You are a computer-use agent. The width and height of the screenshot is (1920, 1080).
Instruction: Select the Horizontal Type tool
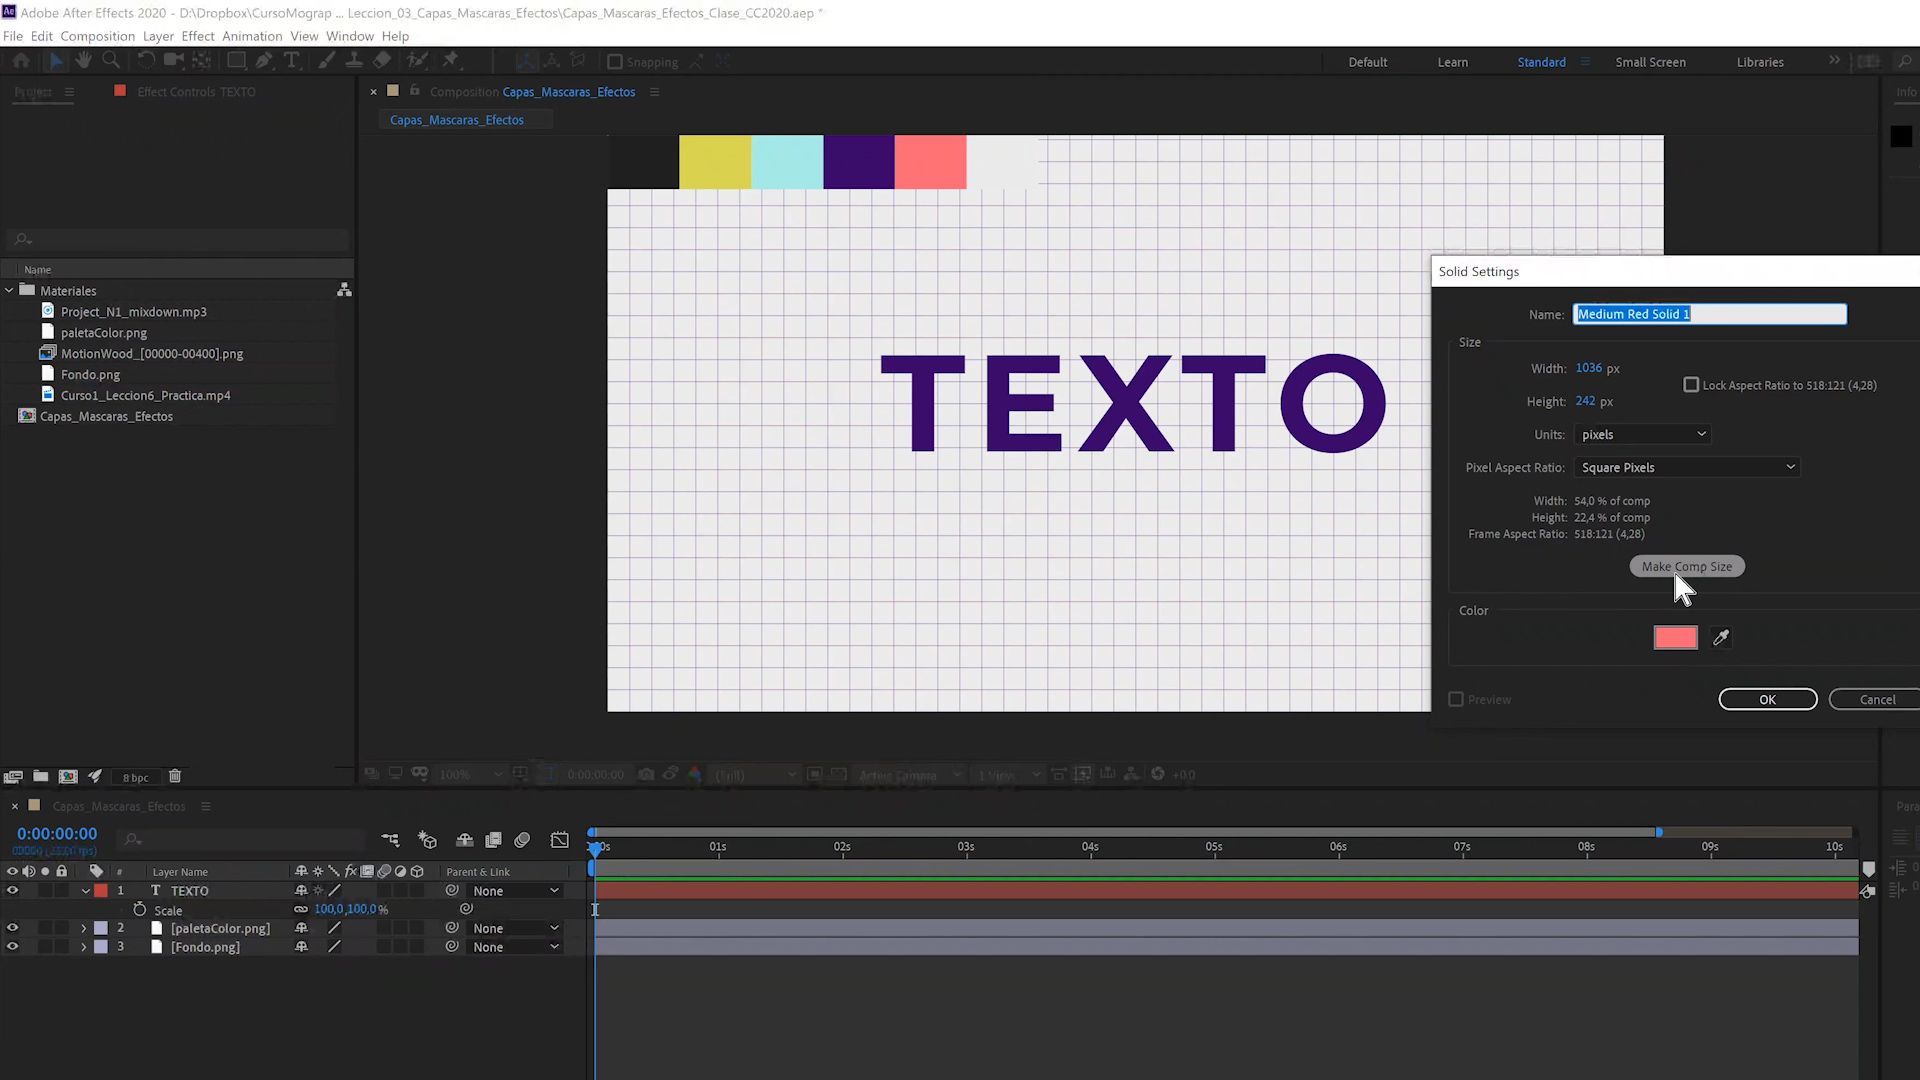[x=292, y=61]
